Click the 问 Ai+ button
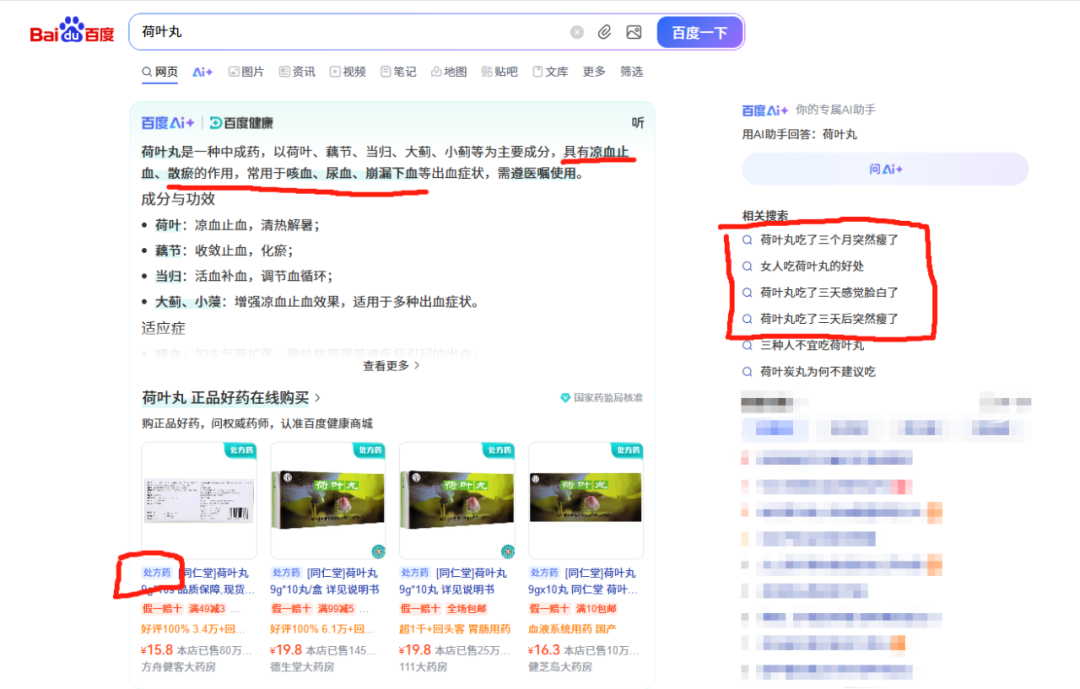The image size is (1080, 689). (x=885, y=169)
